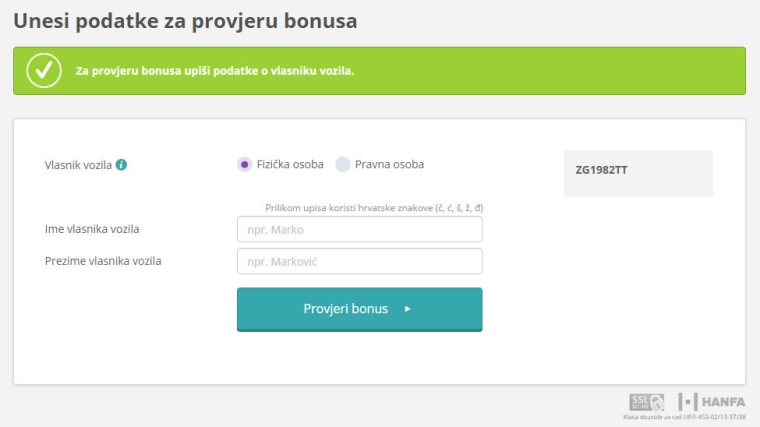Select the Fizička osoba radio button
760x427 pixels.
point(245,165)
